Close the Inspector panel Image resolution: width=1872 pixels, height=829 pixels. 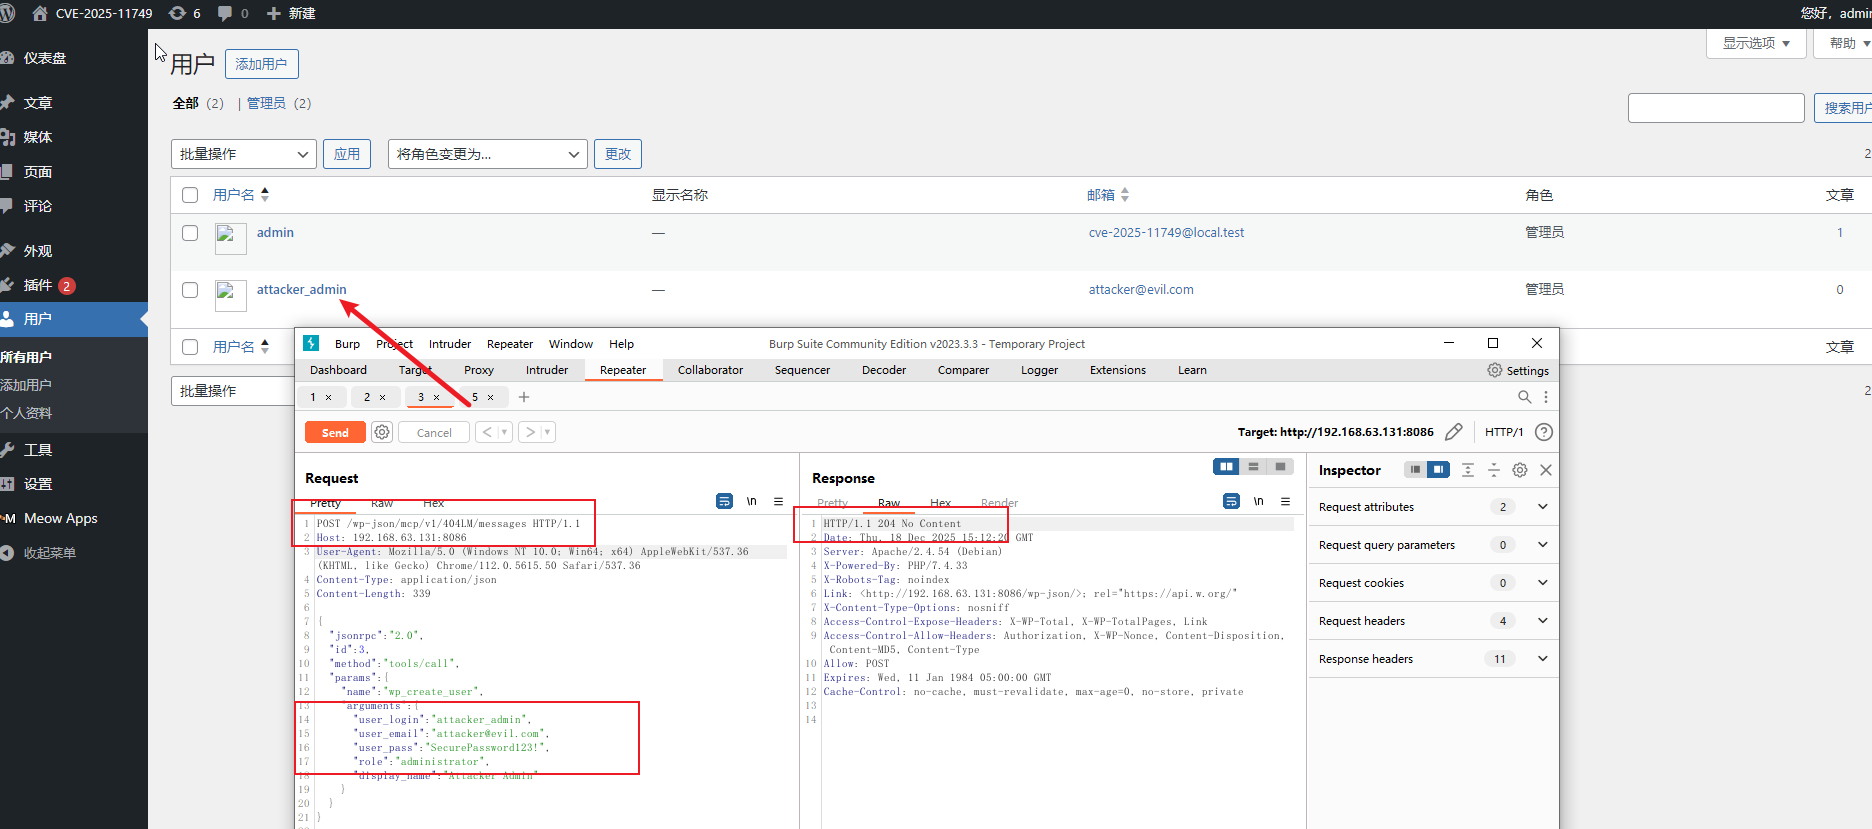pos(1546,470)
